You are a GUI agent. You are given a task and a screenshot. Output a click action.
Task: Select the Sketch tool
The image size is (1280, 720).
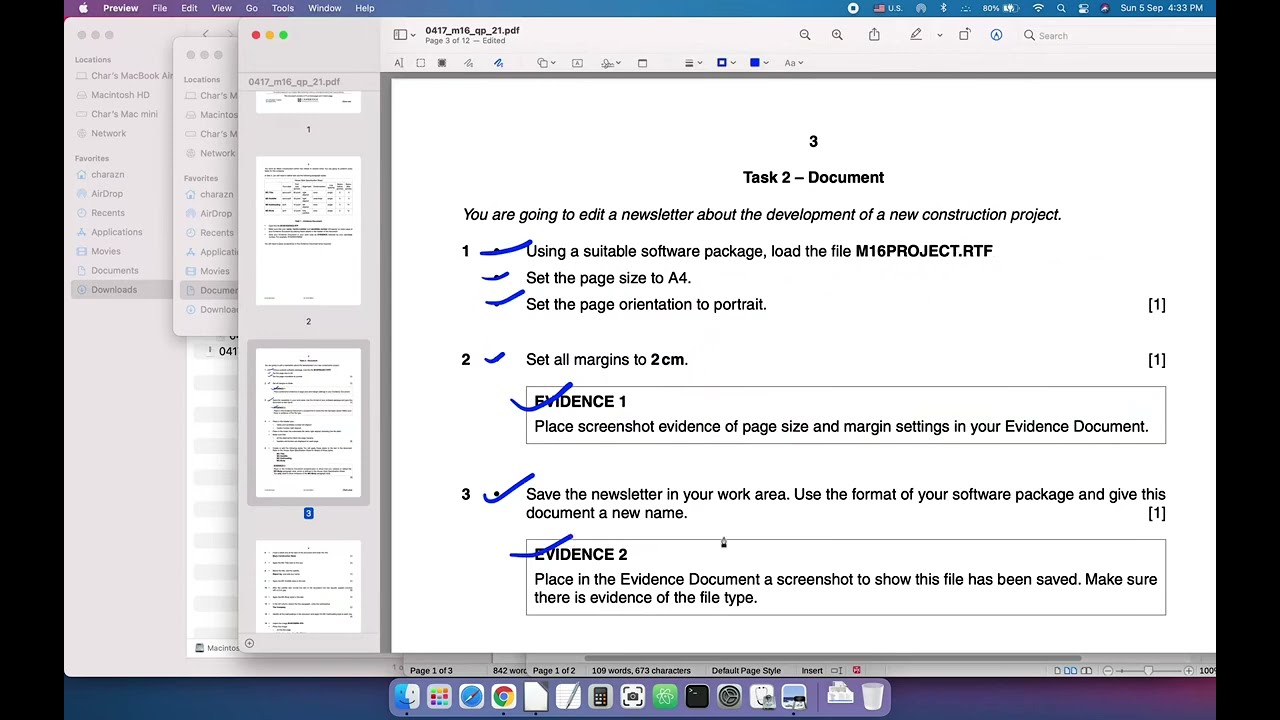pyautogui.click(x=468, y=63)
